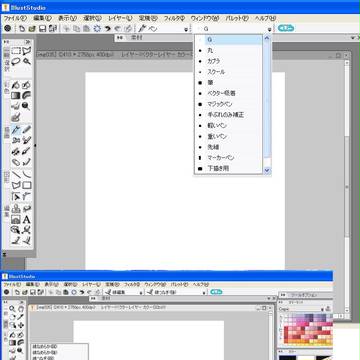Click the undo arrow in upper toolbar
Viewport: 360px width, 360px height.
(107, 29)
